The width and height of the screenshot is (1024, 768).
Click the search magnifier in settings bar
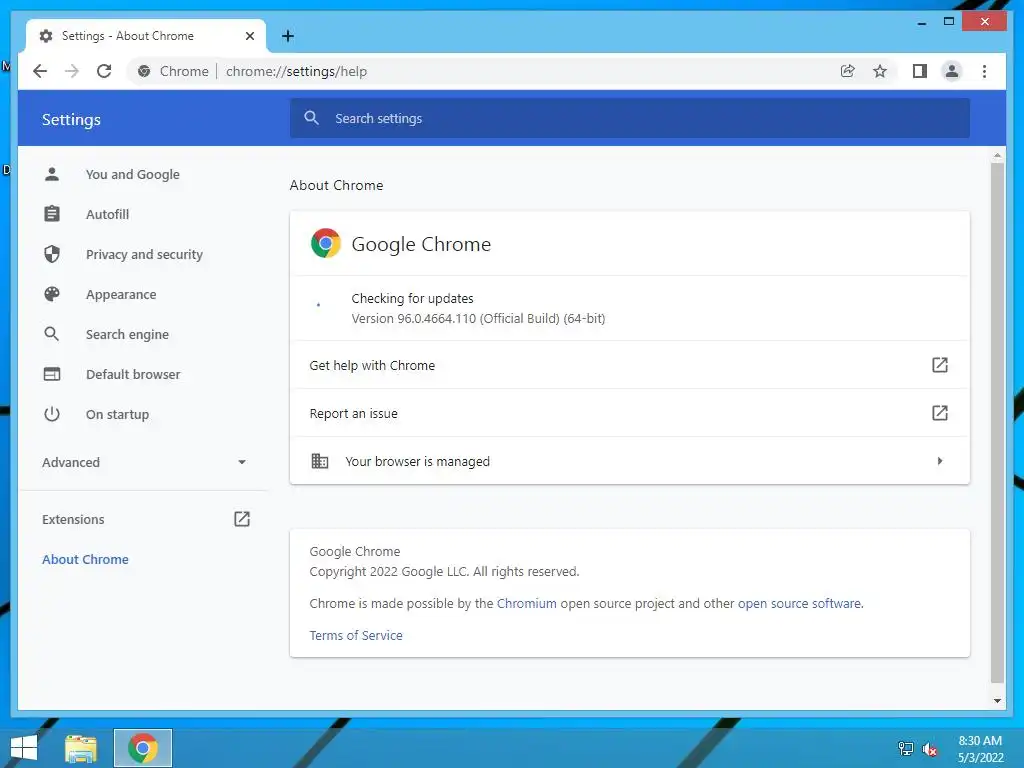tap(312, 118)
